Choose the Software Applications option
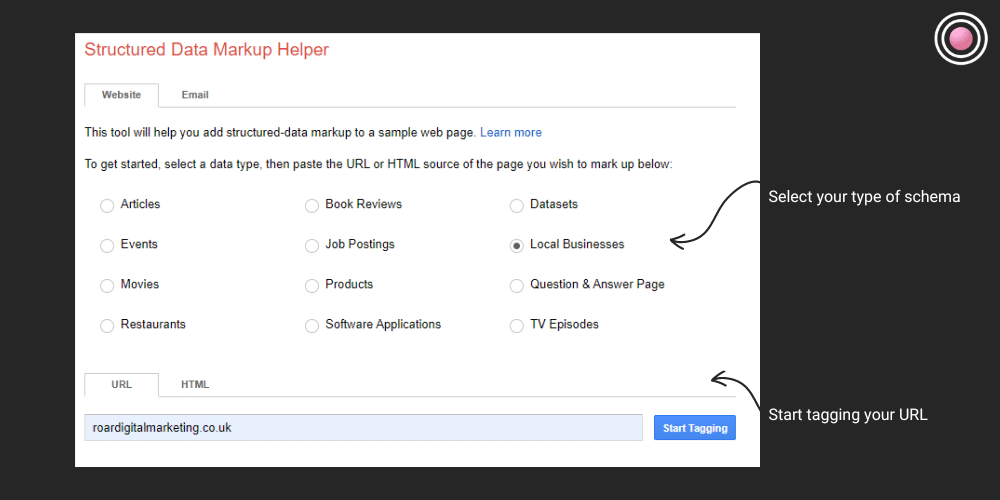The width and height of the screenshot is (1000, 500). point(312,325)
